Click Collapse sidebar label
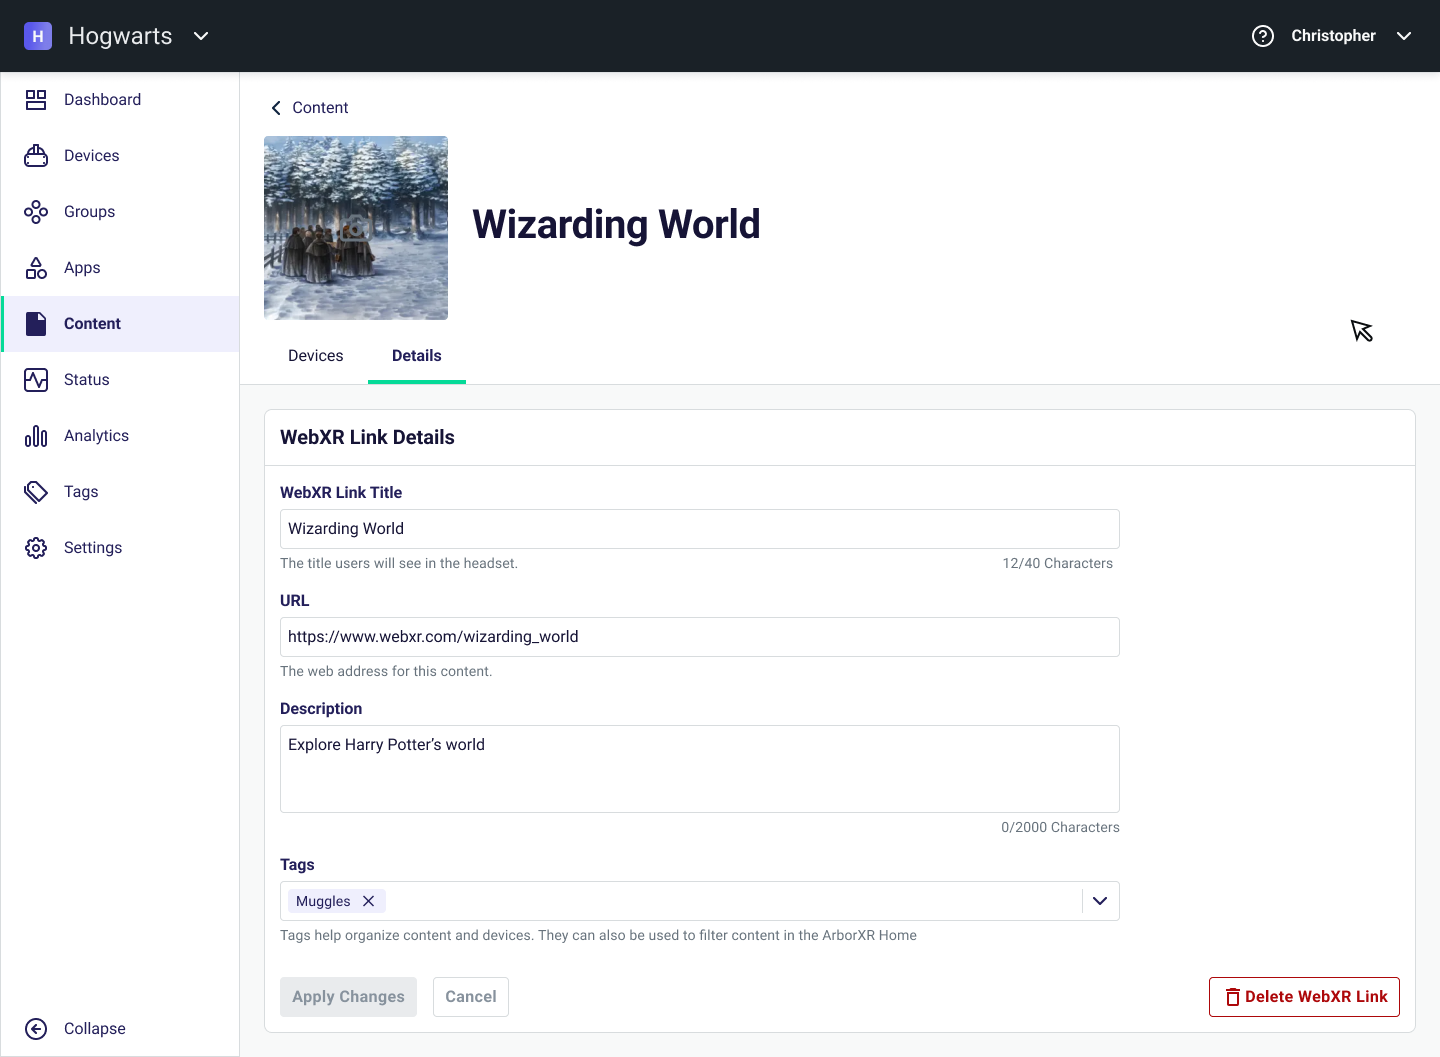Viewport: 1440px width, 1057px height. (95, 1029)
